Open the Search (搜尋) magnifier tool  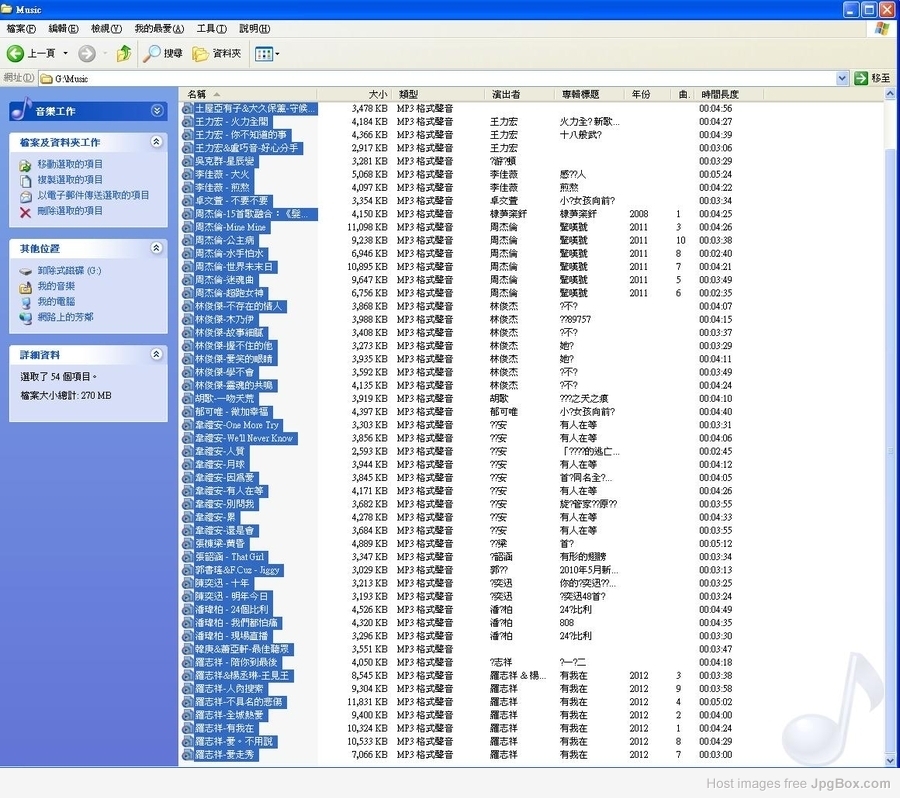(152, 53)
